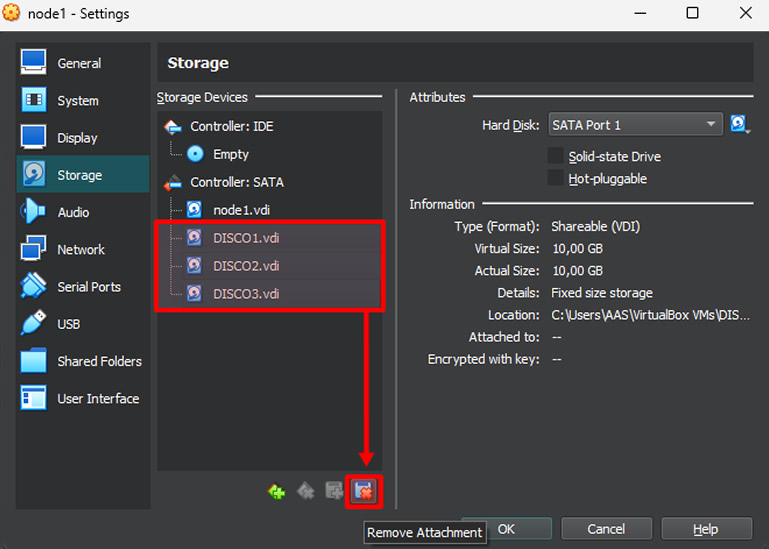Click the DISCO1.vdi hard disk icon
This screenshot has height=549, width=769.
[194, 238]
